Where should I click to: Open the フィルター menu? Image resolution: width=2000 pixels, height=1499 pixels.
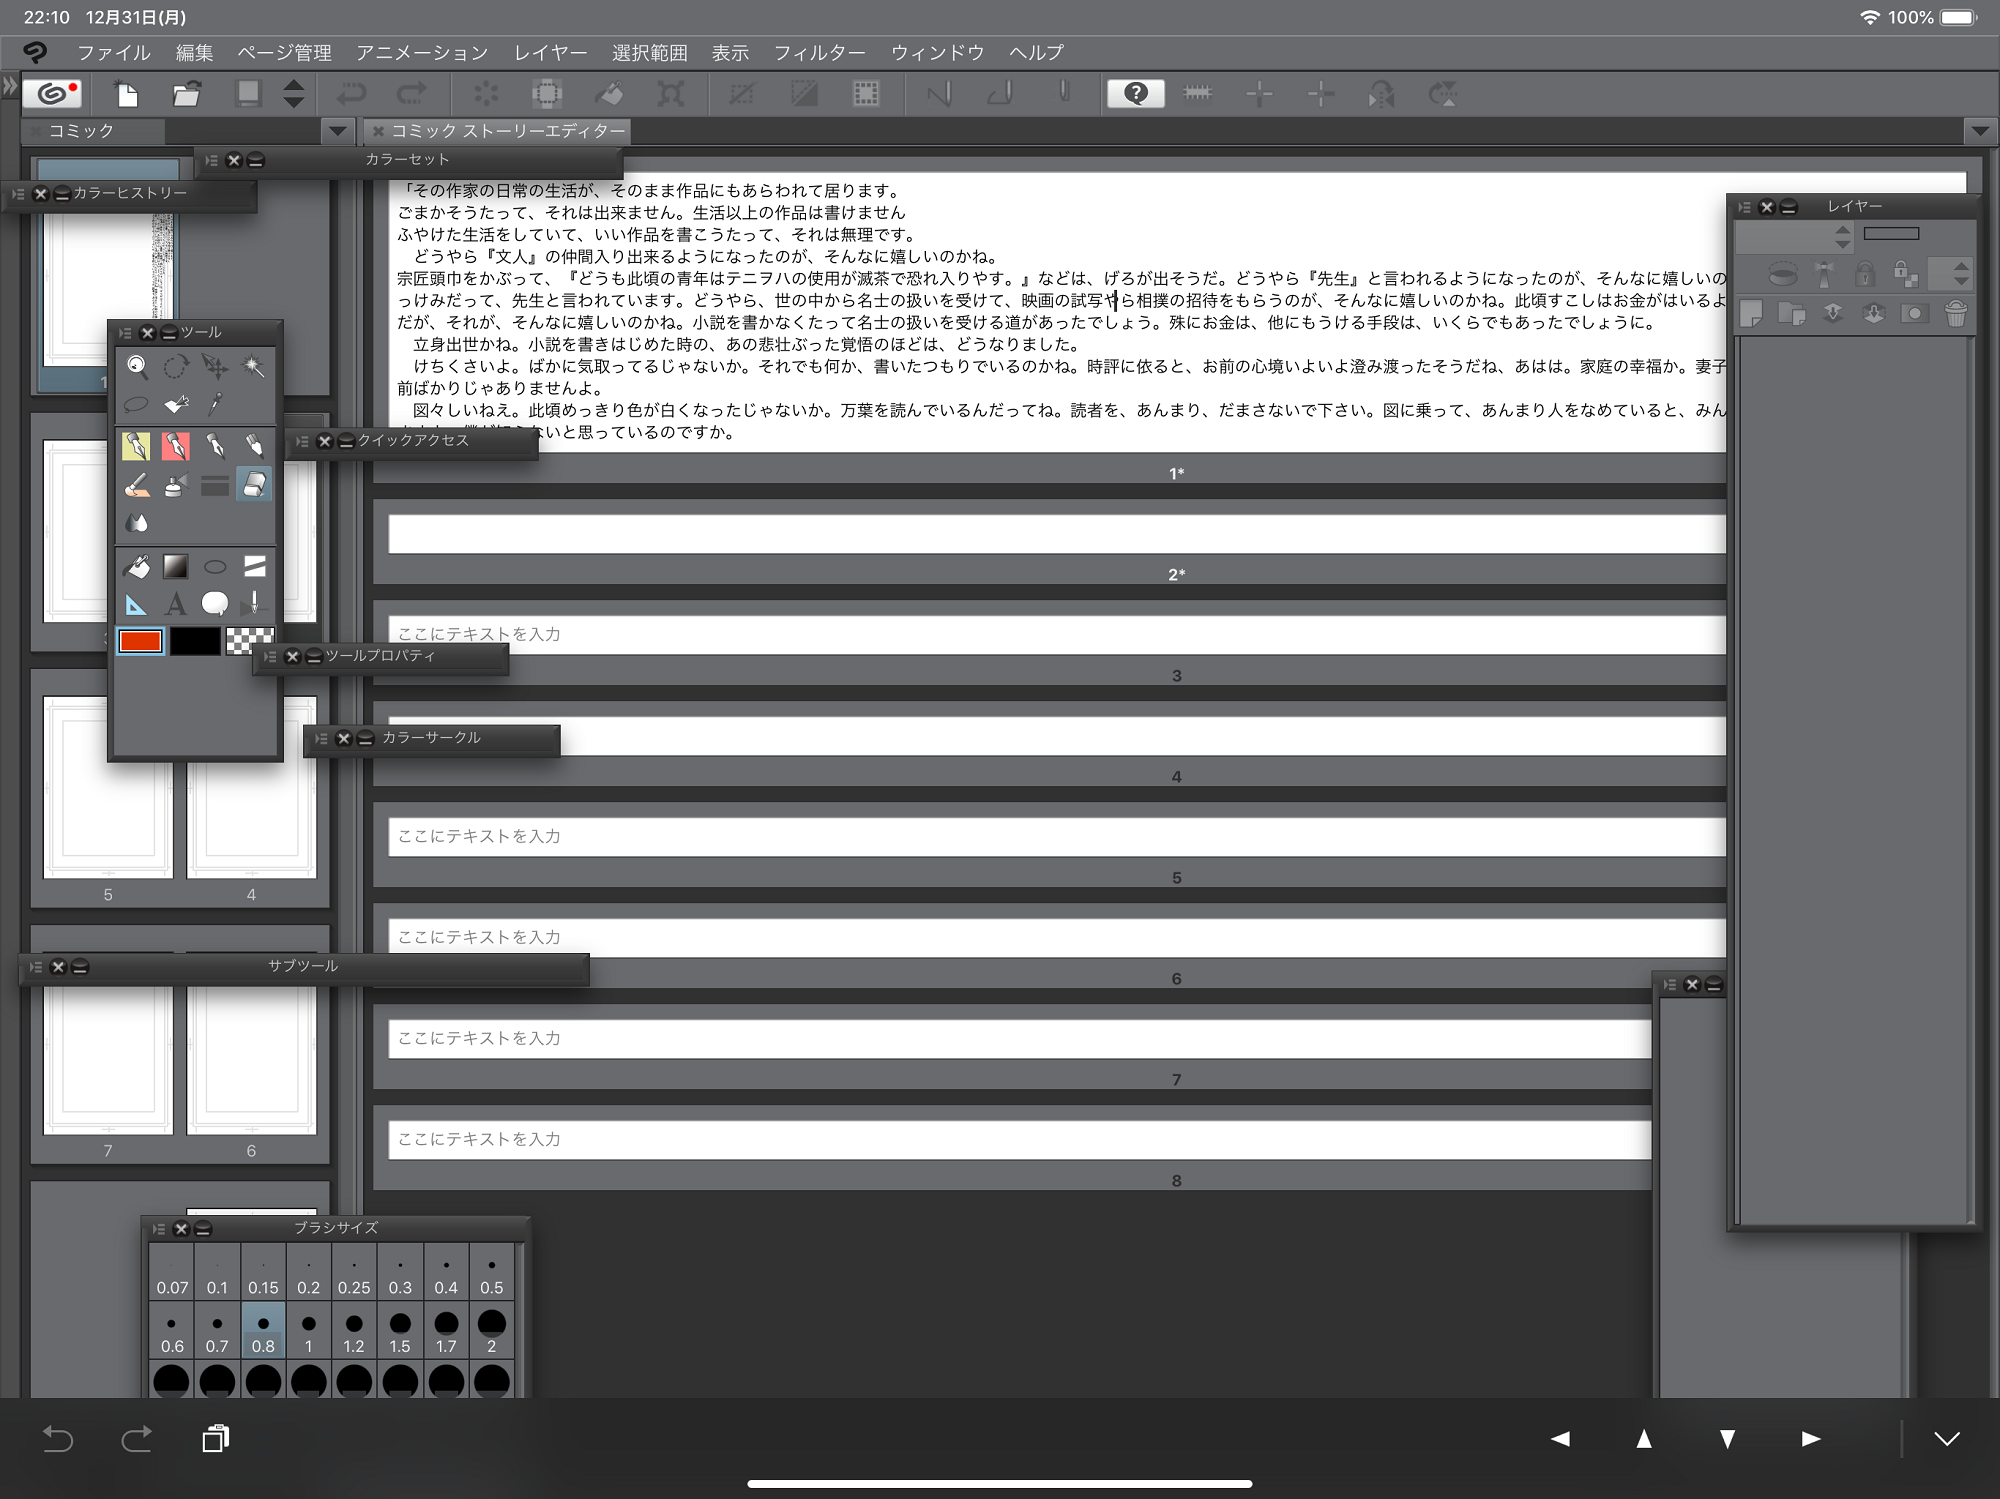(x=819, y=53)
